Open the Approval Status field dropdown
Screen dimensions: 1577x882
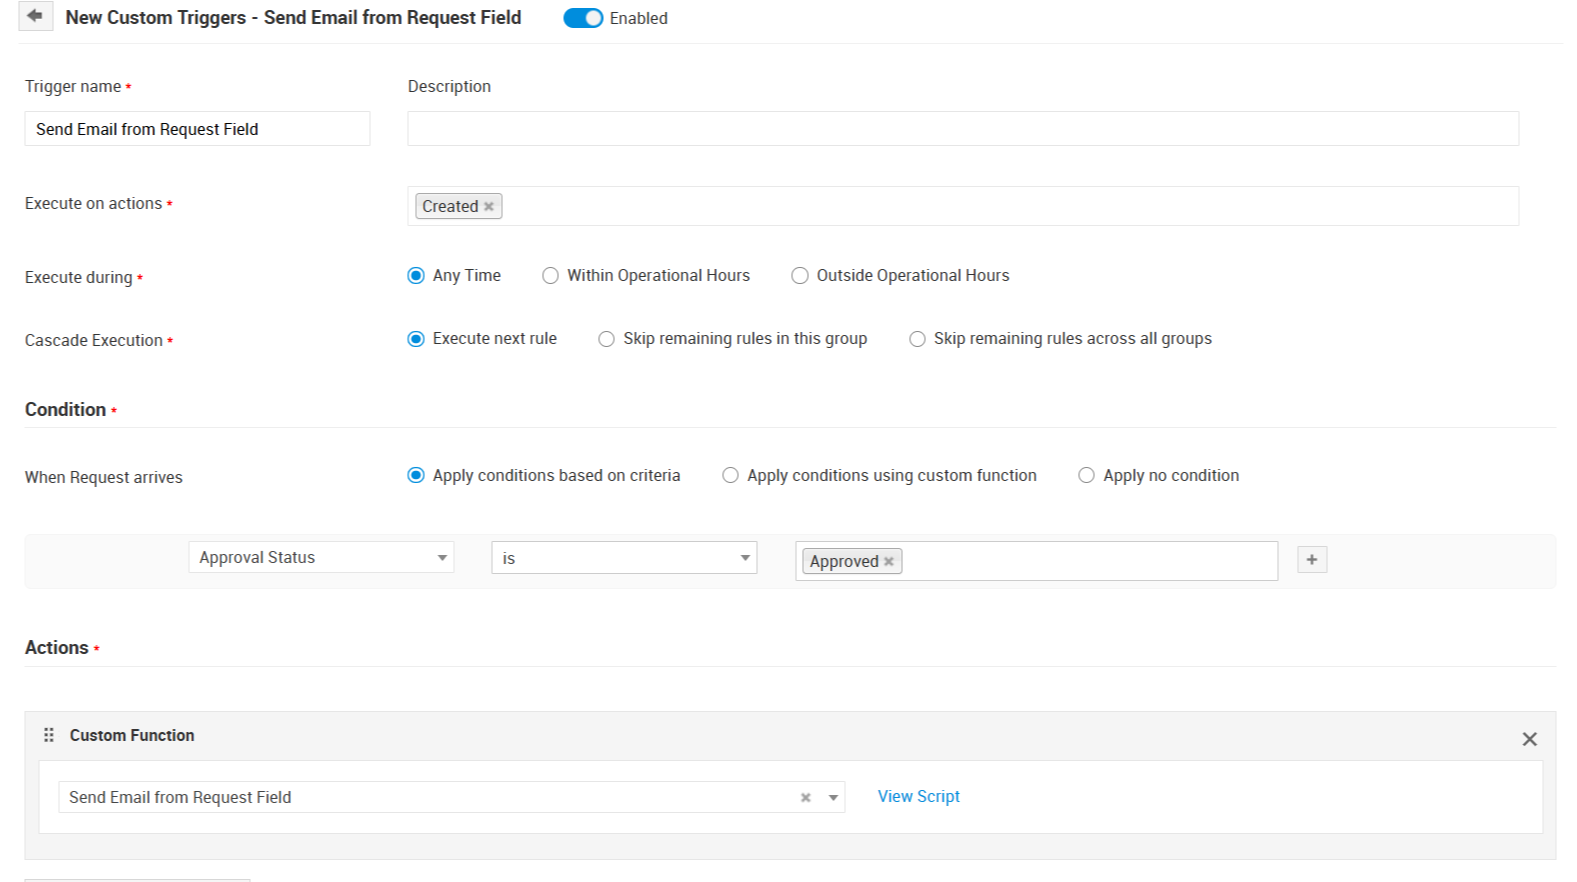point(321,558)
